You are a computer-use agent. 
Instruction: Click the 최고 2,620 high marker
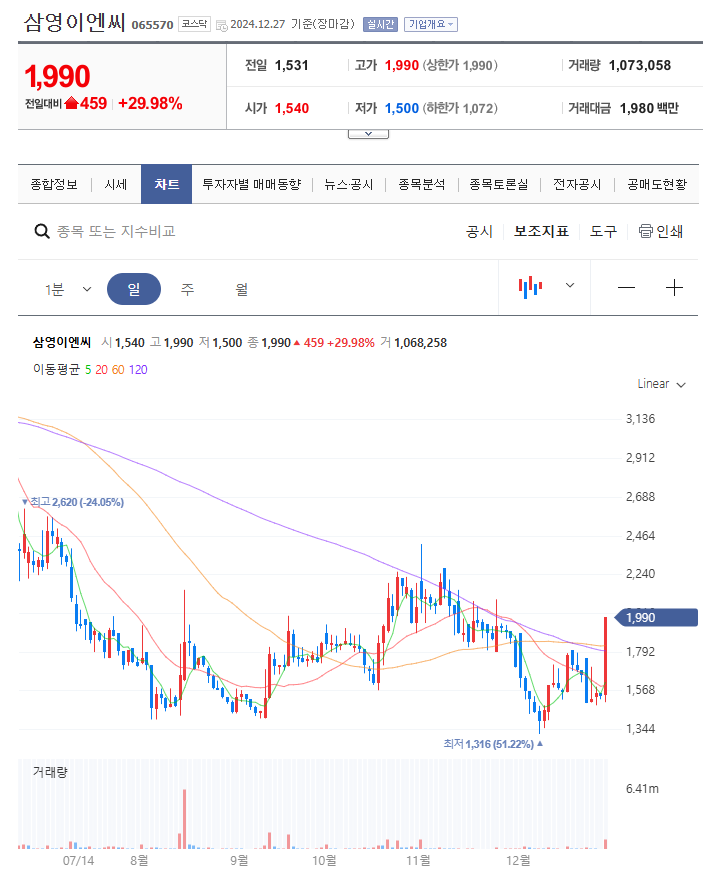point(73,502)
